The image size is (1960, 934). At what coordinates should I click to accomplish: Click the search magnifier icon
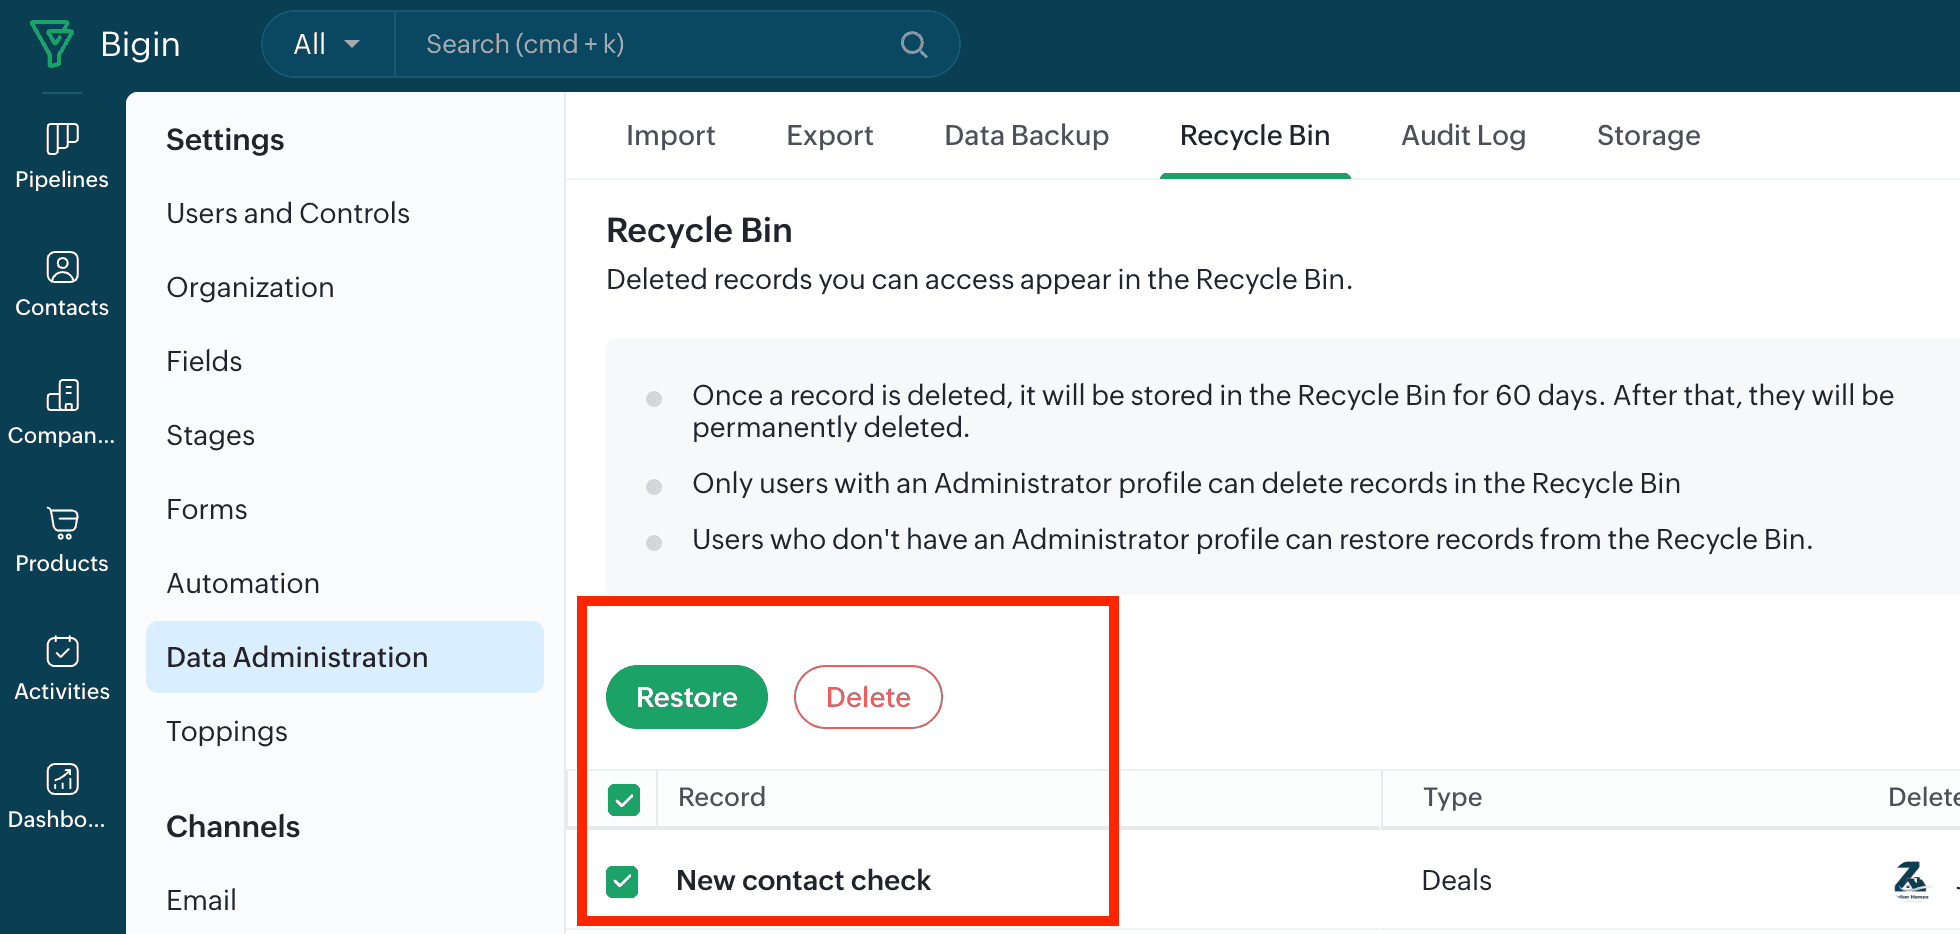(913, 44)
